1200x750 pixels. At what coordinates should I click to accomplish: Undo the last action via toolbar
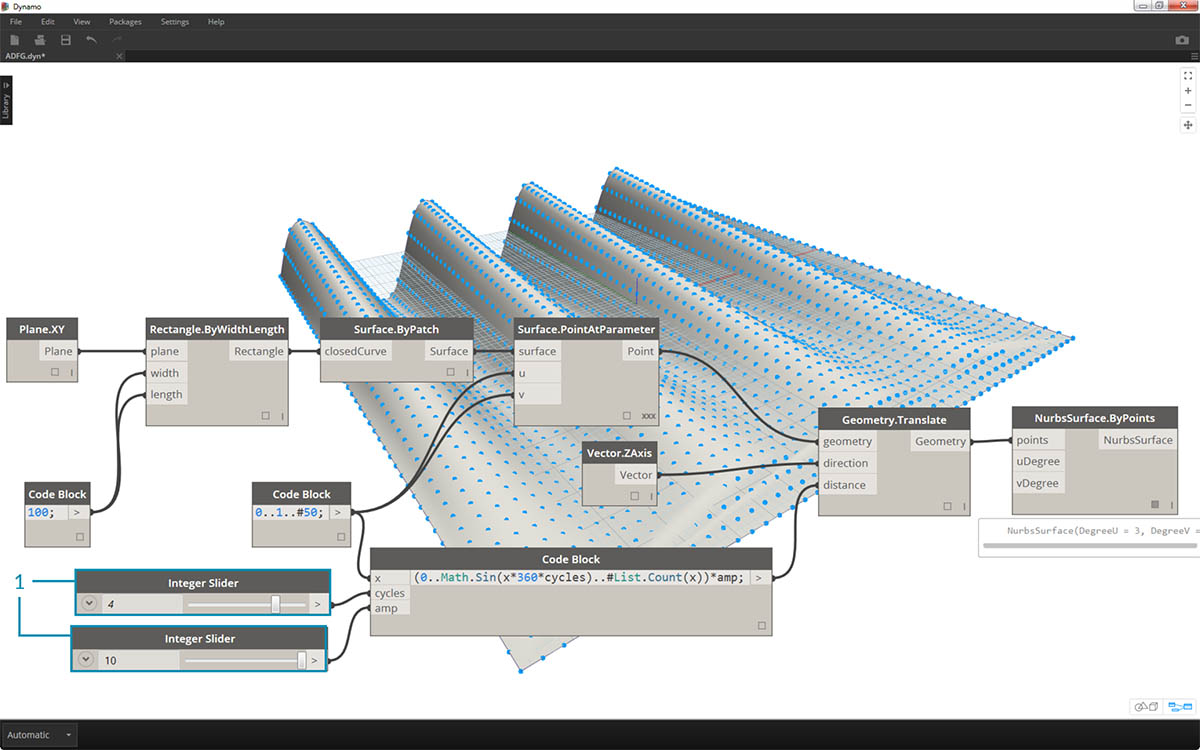(x=92, y=40)
